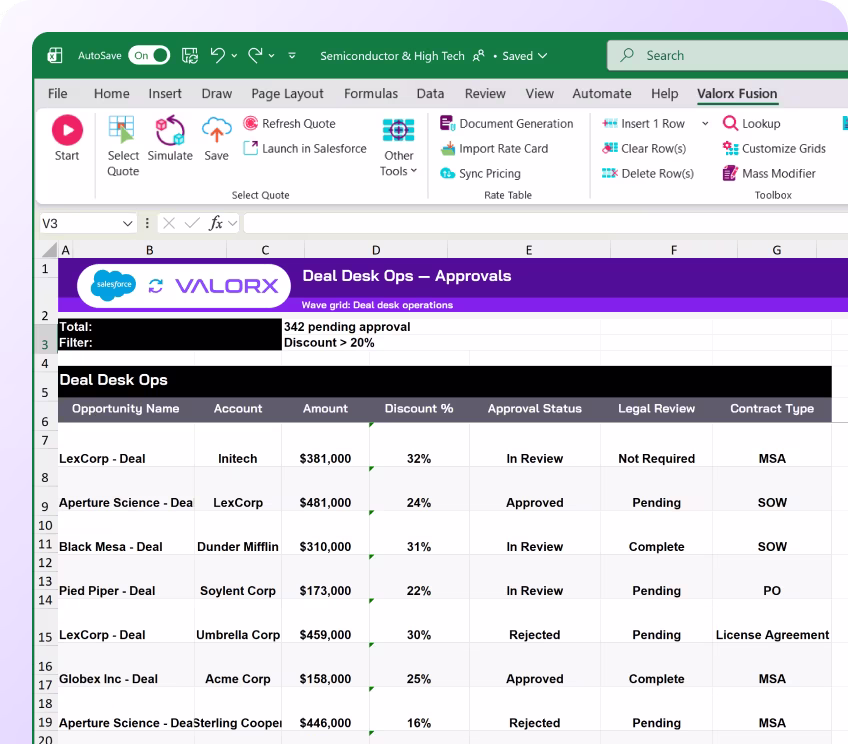This screenshot has width=848, height=744.
Task: Open Mass Modifier tool
Action: 769,173
